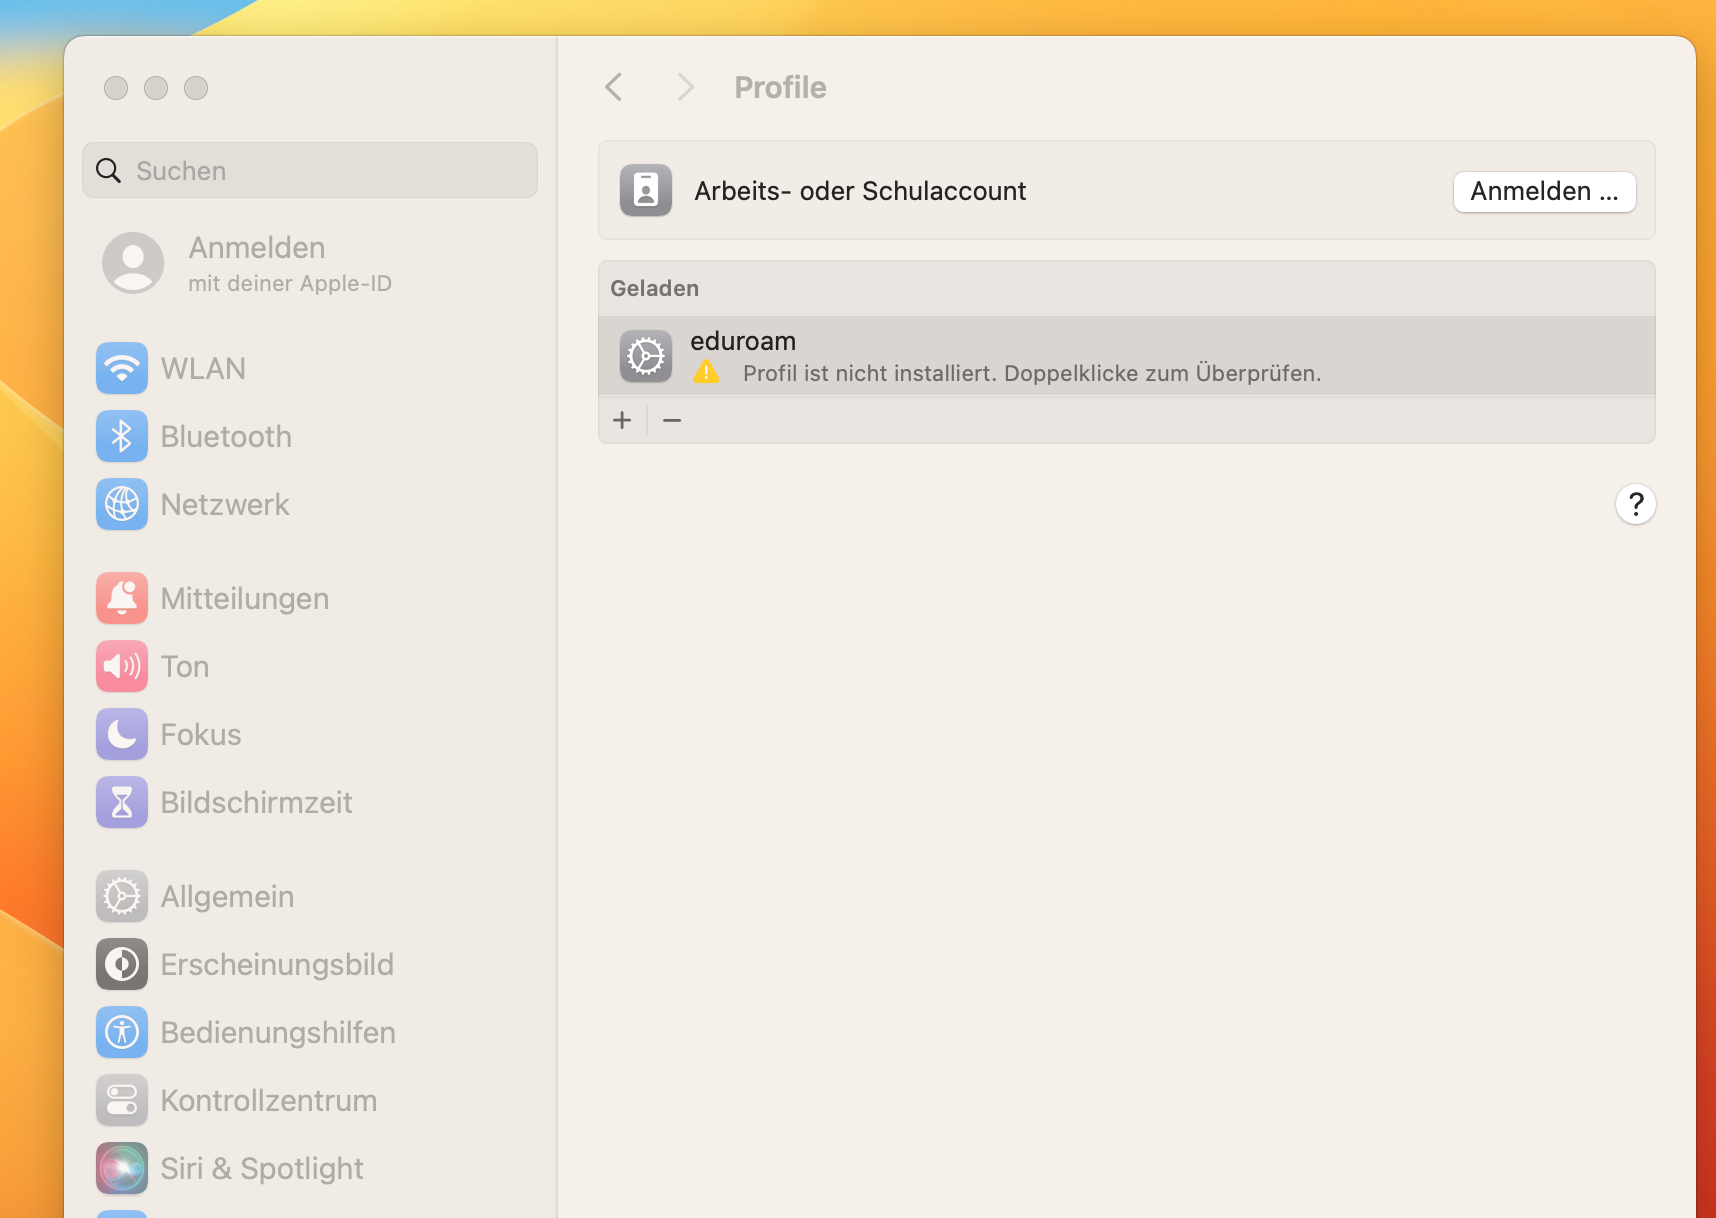Select Siri & Spotlight label
The width and height of the screenshot is (1716, 1218).
pyautogui.click(x=262, y=1168)
